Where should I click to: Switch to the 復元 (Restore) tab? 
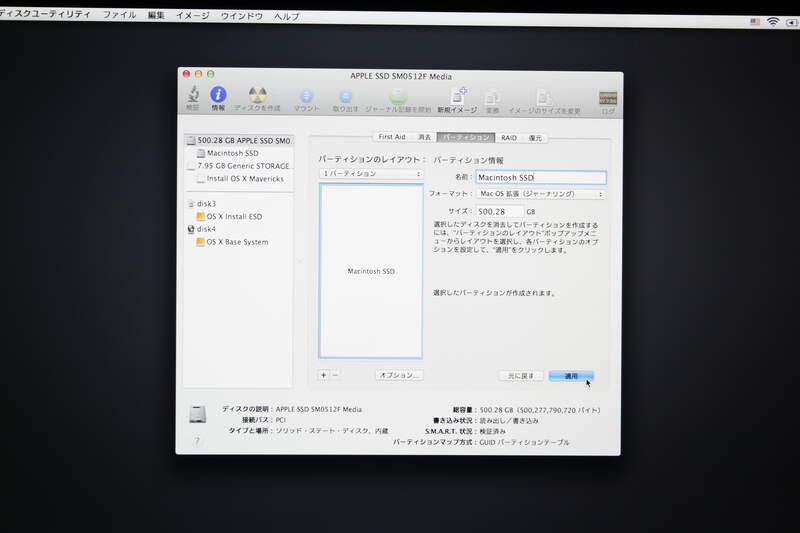tap(536, 137)
